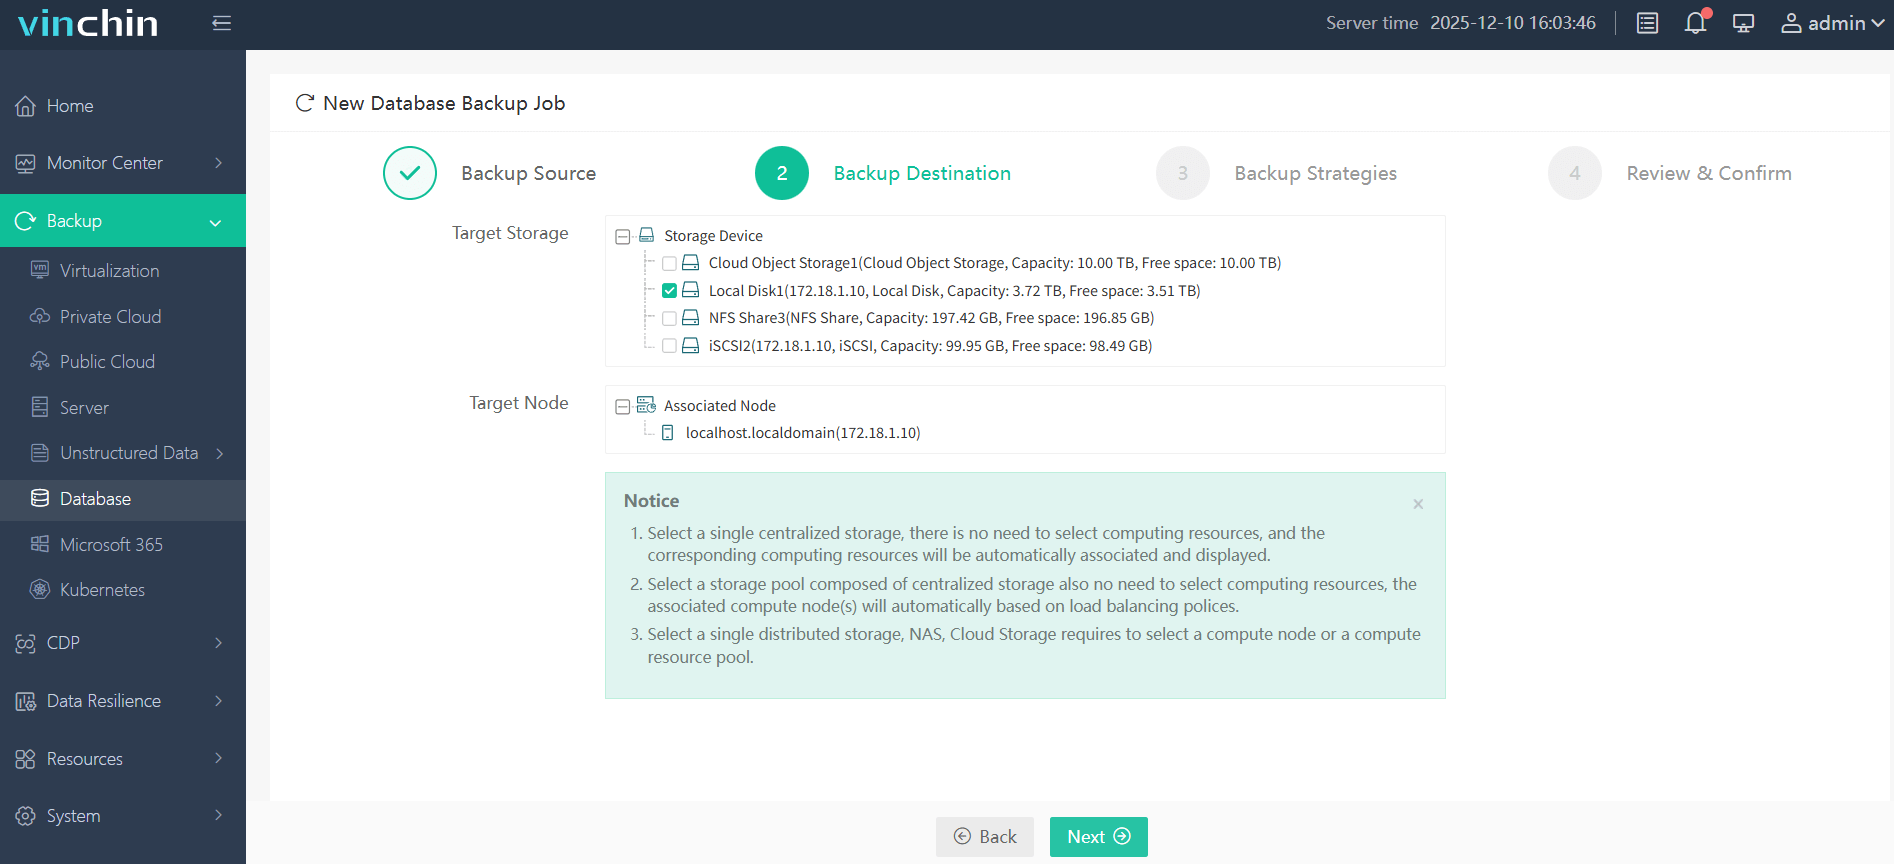Click the Kubernetes sidebar icon
1894x864 pixels.
[x=40, y=590]
